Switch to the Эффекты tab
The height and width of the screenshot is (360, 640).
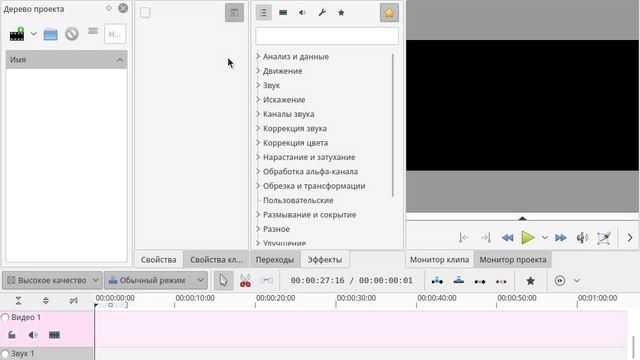click(x=325, y=260)
